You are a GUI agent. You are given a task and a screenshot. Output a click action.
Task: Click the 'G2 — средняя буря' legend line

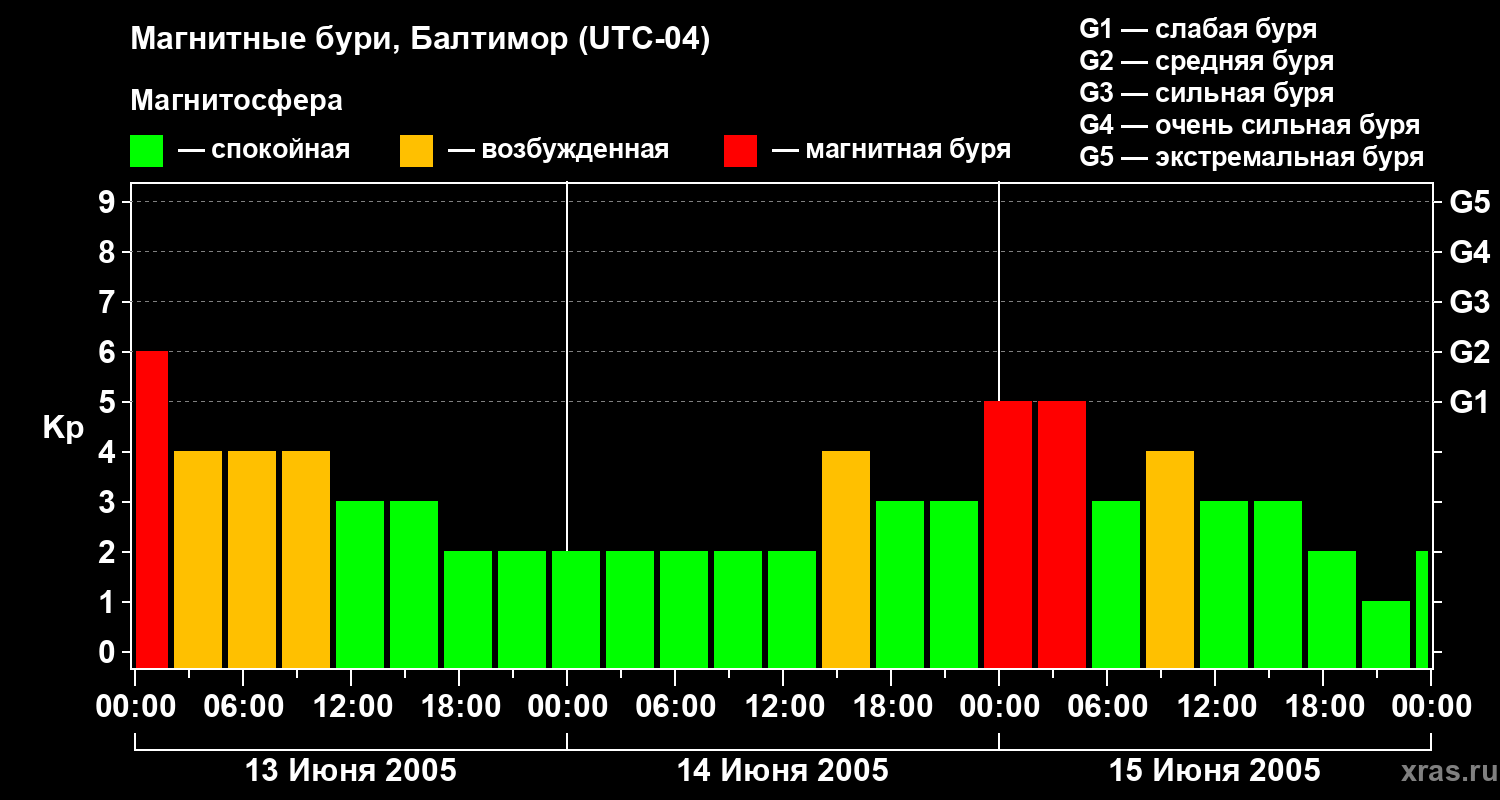pyautogui.click(x=1206, y=61)
